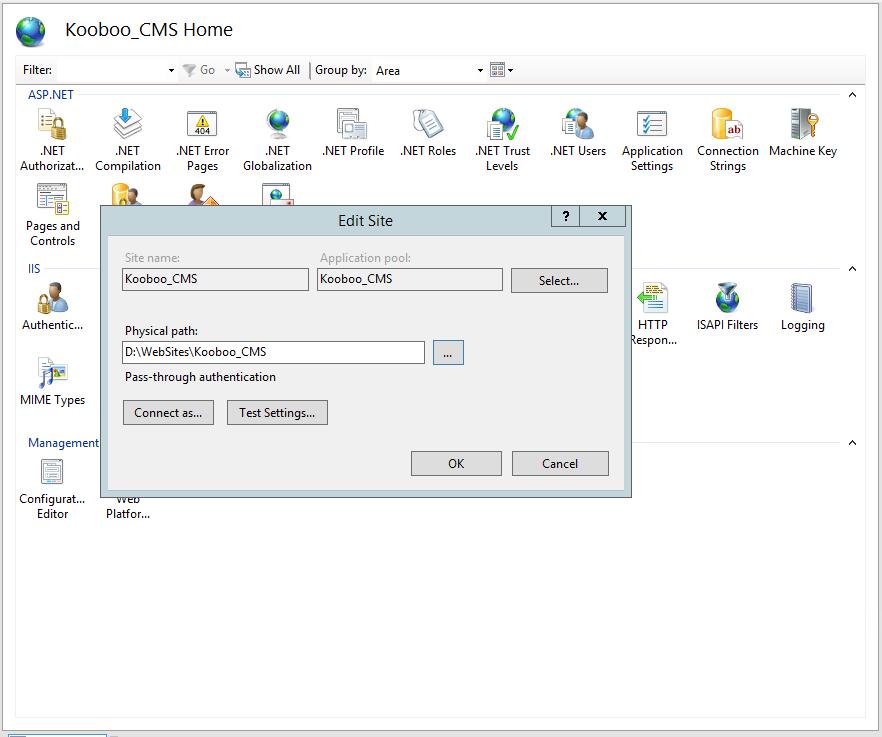Click the Management group heading

click(x=63, y=443)
